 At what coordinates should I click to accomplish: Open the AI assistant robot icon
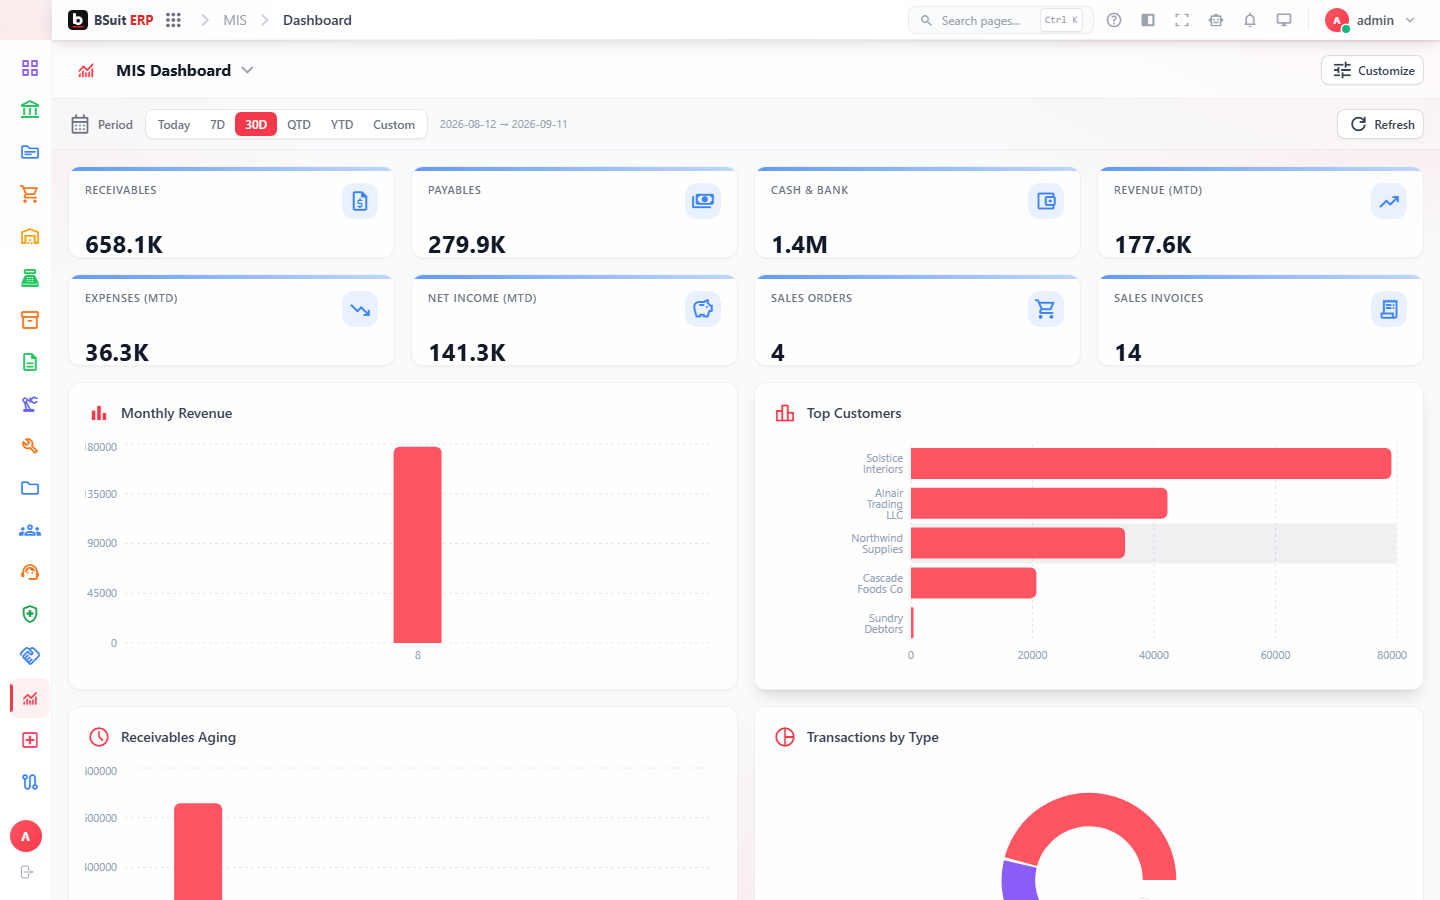pyautogui.click(x=1216, y=20)
